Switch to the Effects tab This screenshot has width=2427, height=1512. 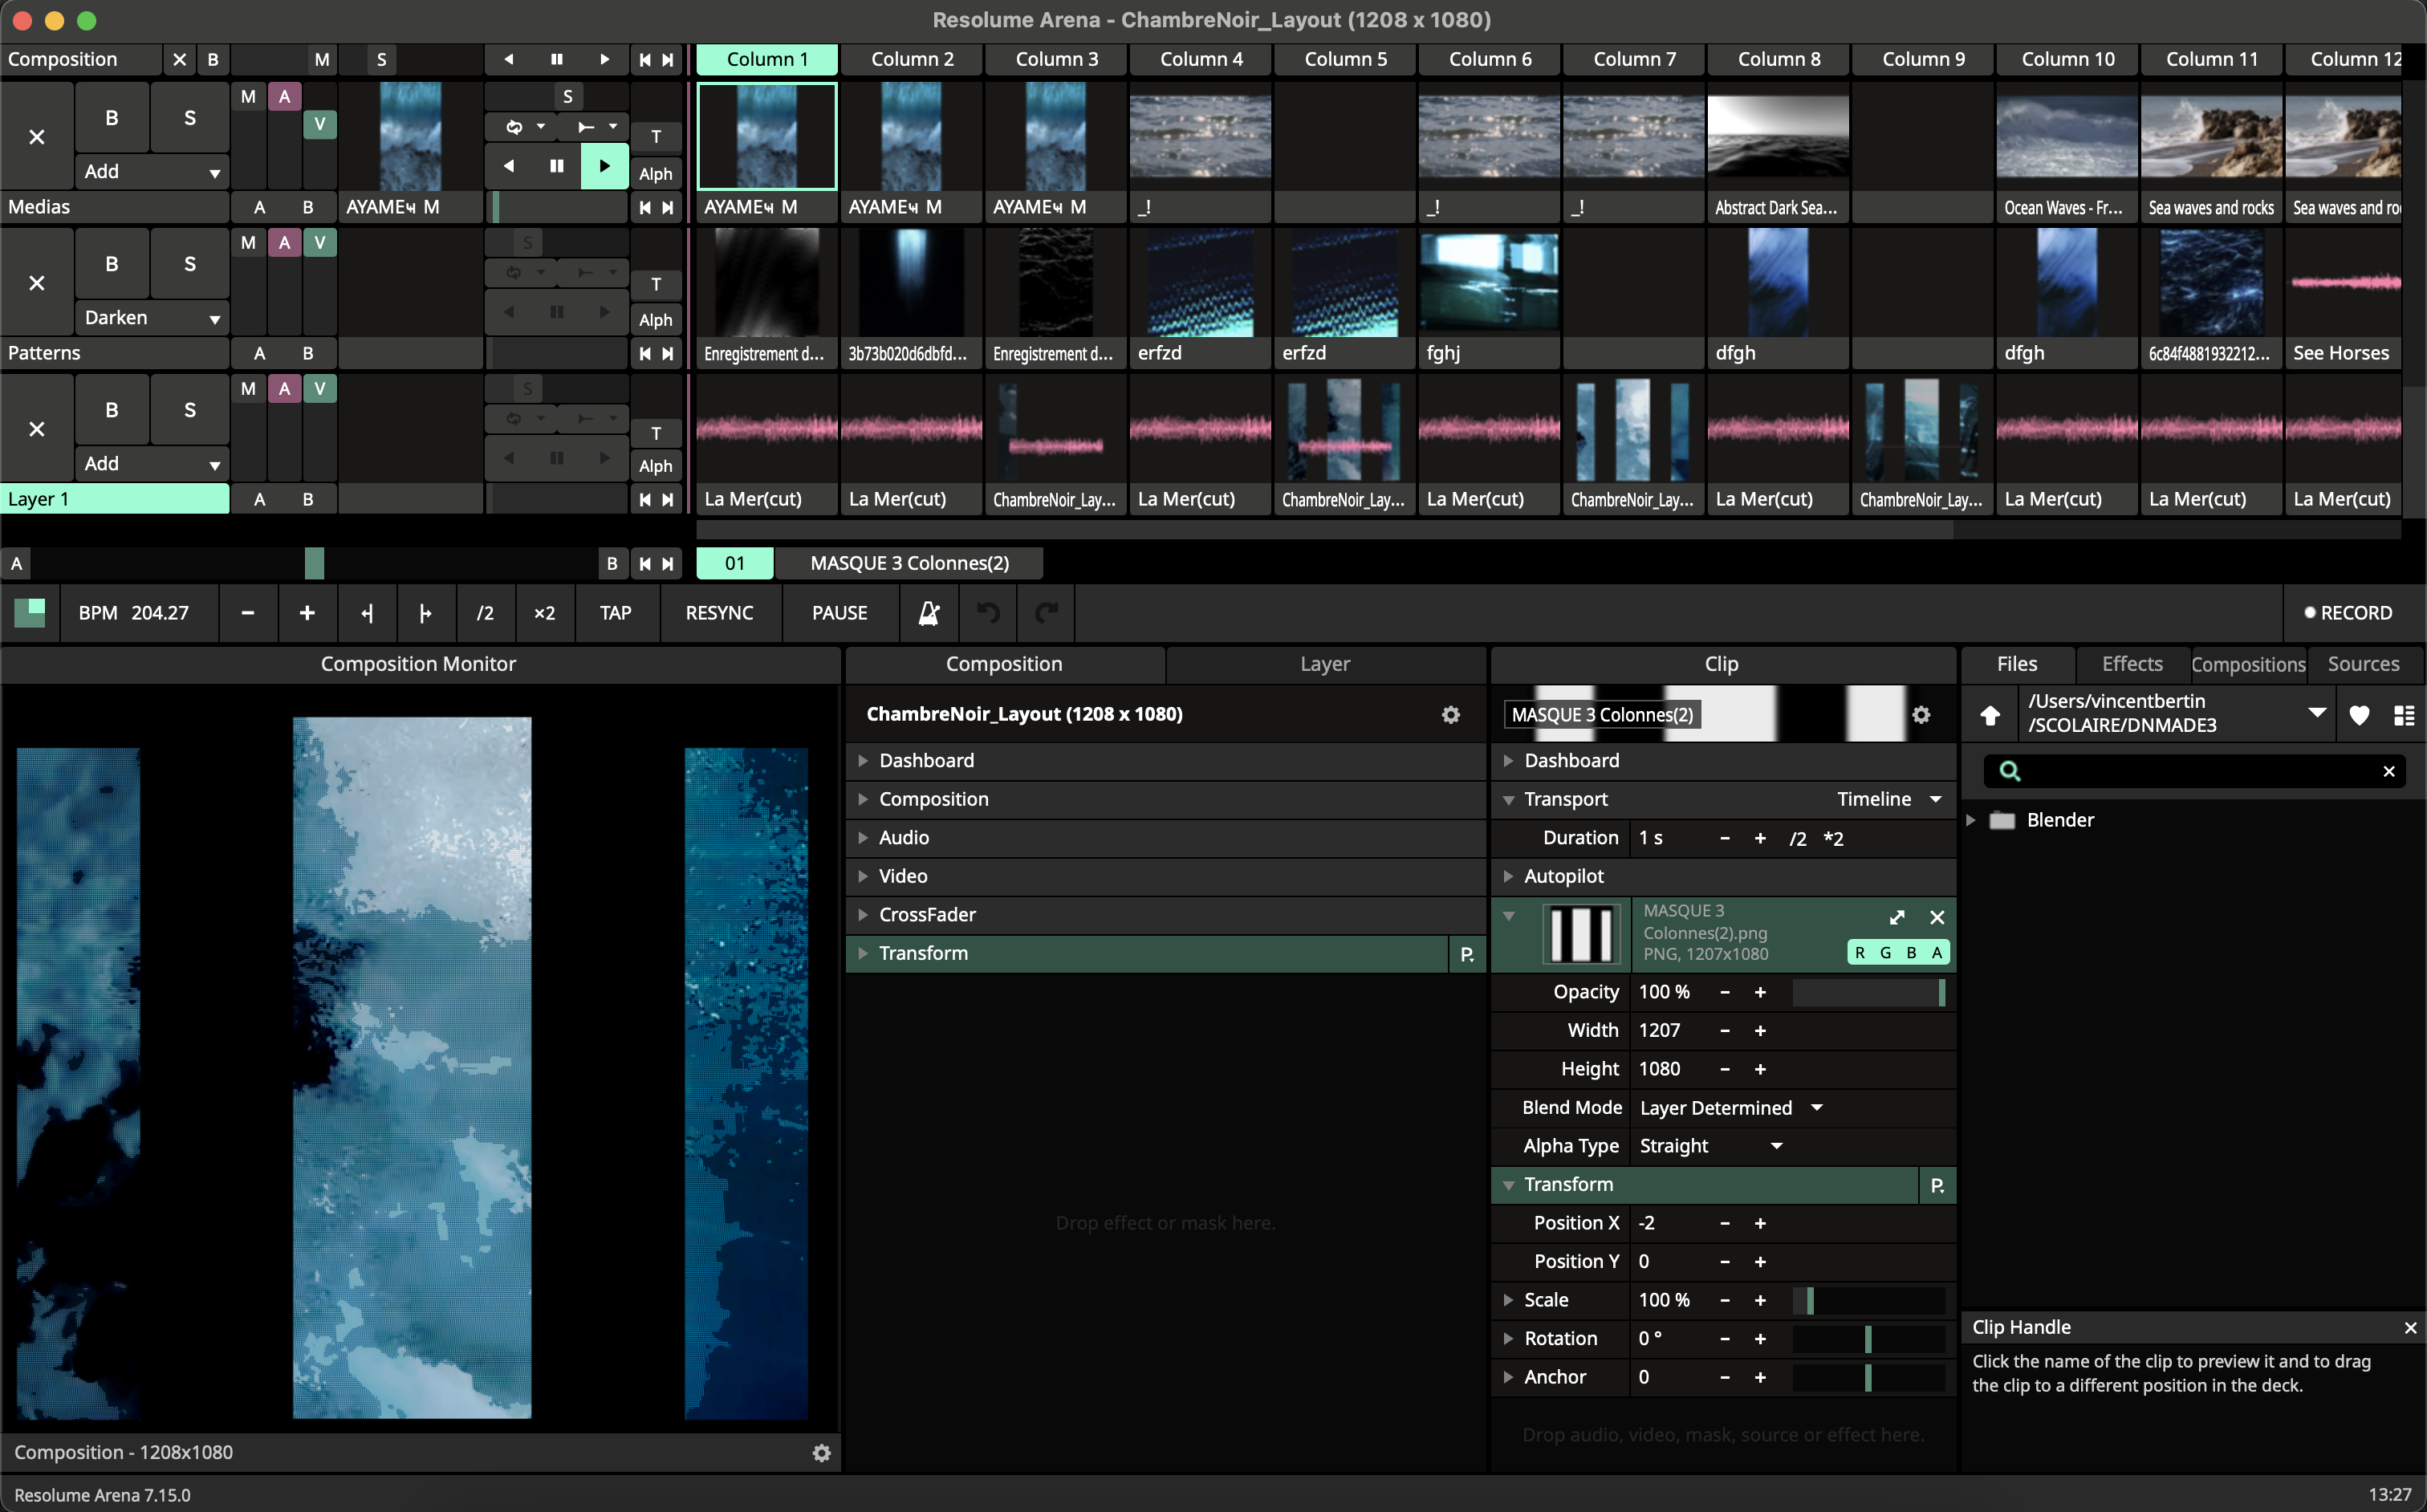point(2131,664)
